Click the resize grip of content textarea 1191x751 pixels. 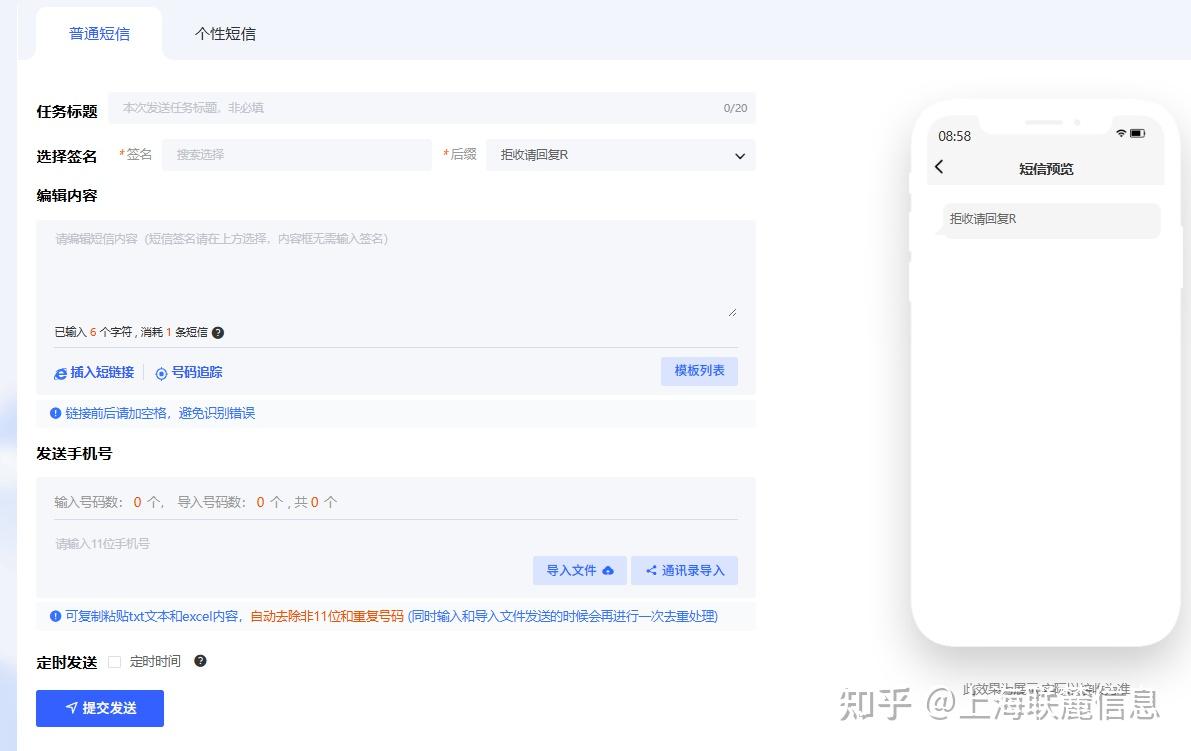click(x=732, y=312)
